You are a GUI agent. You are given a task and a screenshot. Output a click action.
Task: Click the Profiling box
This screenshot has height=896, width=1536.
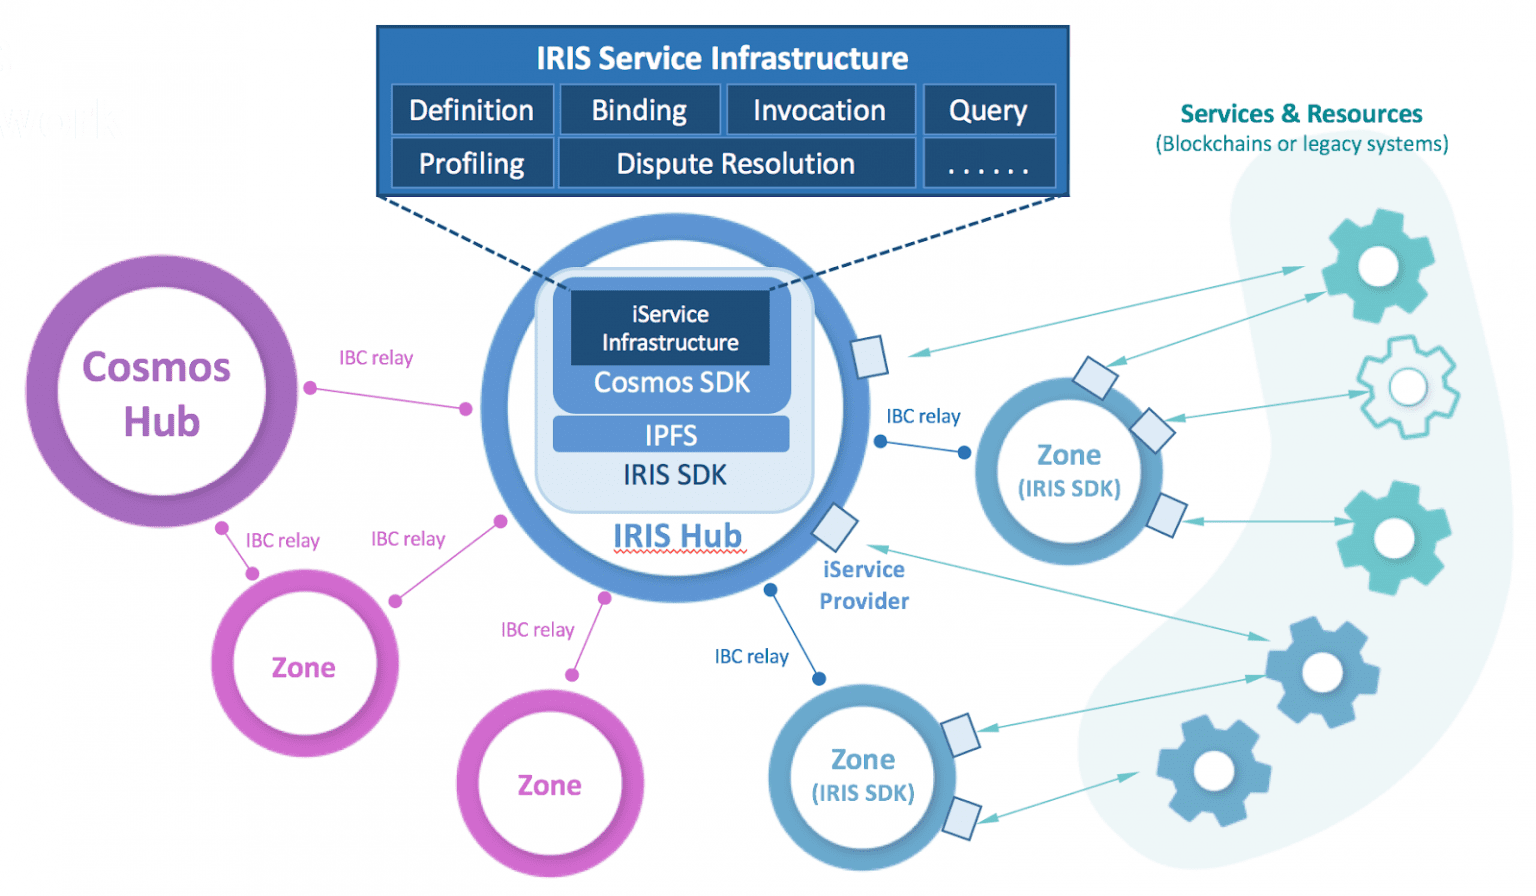pyautogui.click(x=472, y=163)
